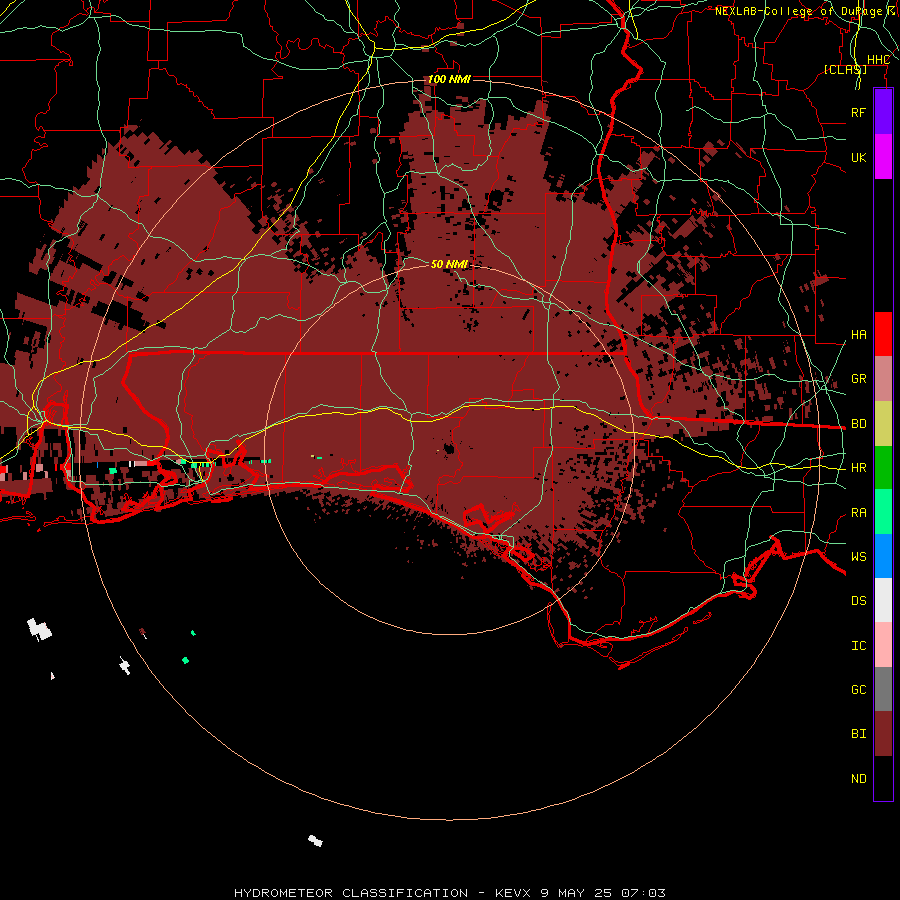Click the NEXLAB-College of DuPage credit text
900x900 pixels.
(x=798, y=11)
